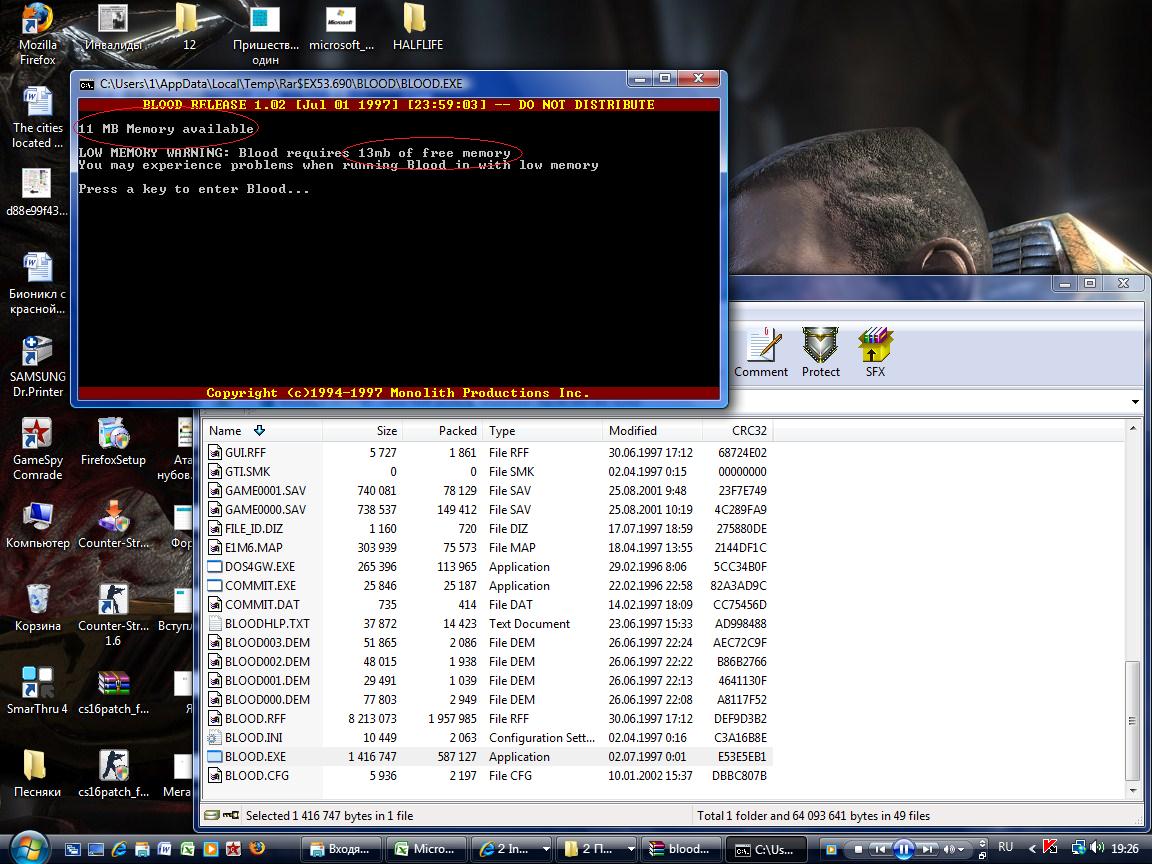
Task: Click Internet Explorer quick launch icon
Action: (118, 849)
